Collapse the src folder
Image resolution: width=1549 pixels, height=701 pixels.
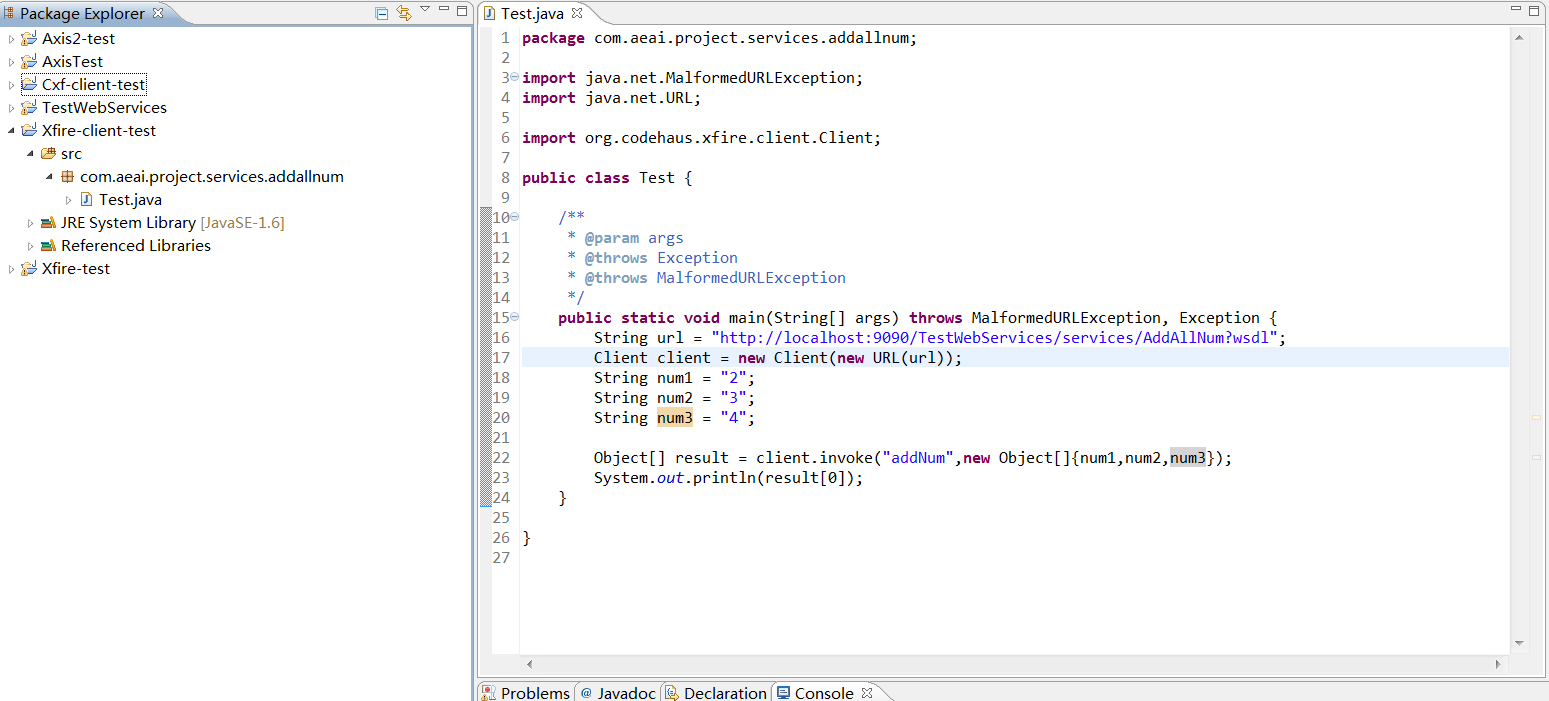pos(30,154)
